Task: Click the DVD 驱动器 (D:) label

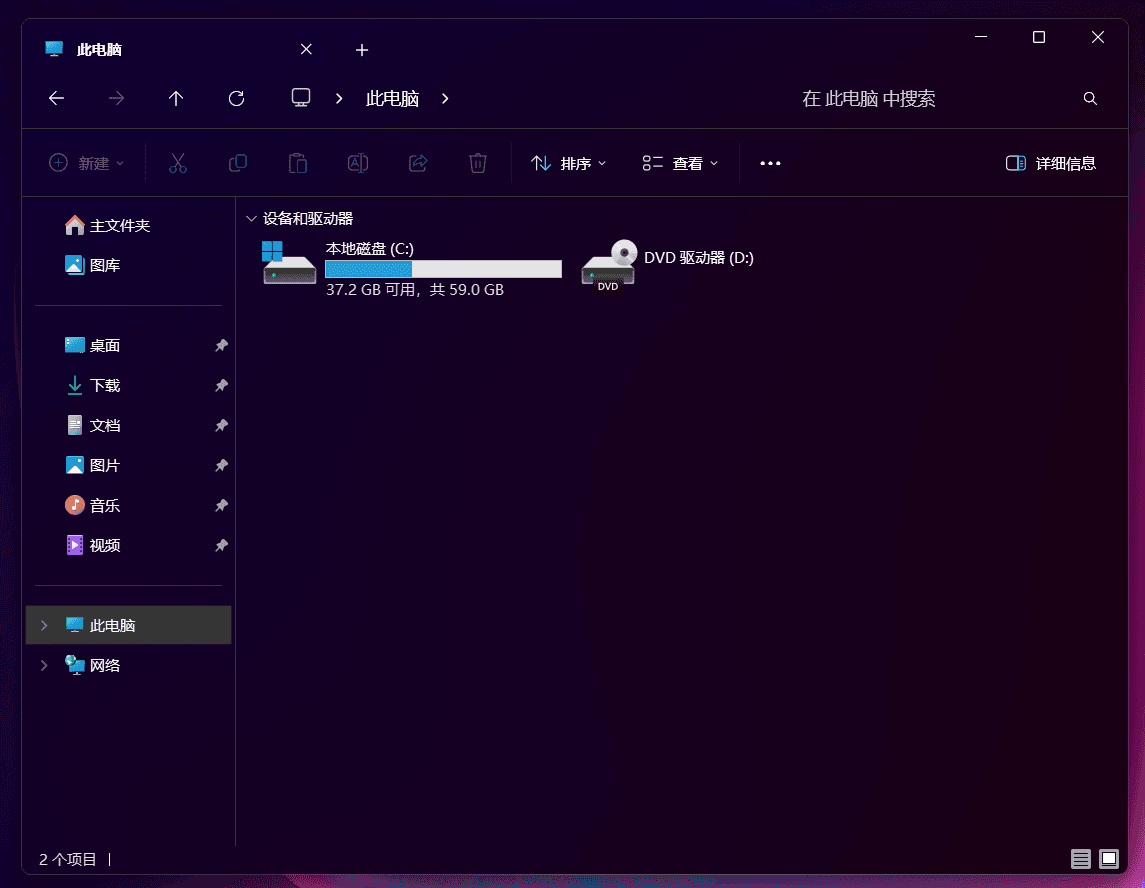Action: point(699,258)
